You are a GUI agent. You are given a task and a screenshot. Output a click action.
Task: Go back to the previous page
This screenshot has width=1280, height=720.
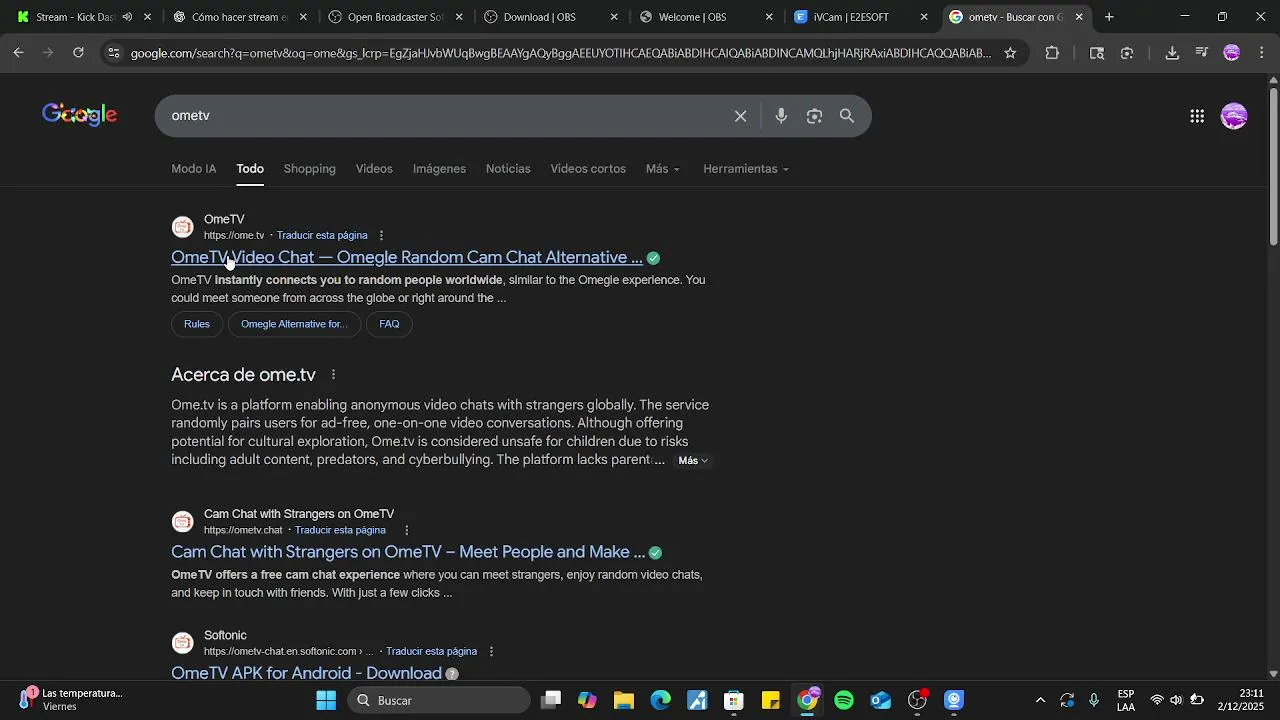(19, 53)
